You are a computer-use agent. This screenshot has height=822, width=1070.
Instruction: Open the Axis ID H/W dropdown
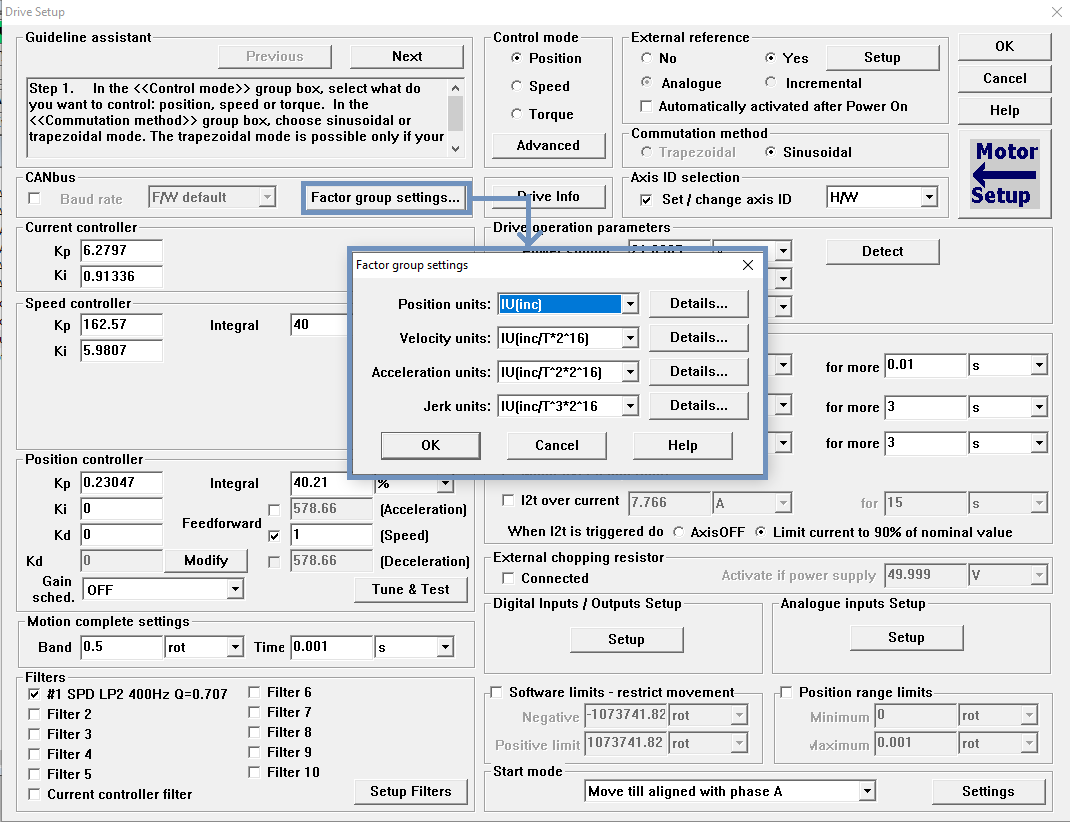tap(928, 197)
